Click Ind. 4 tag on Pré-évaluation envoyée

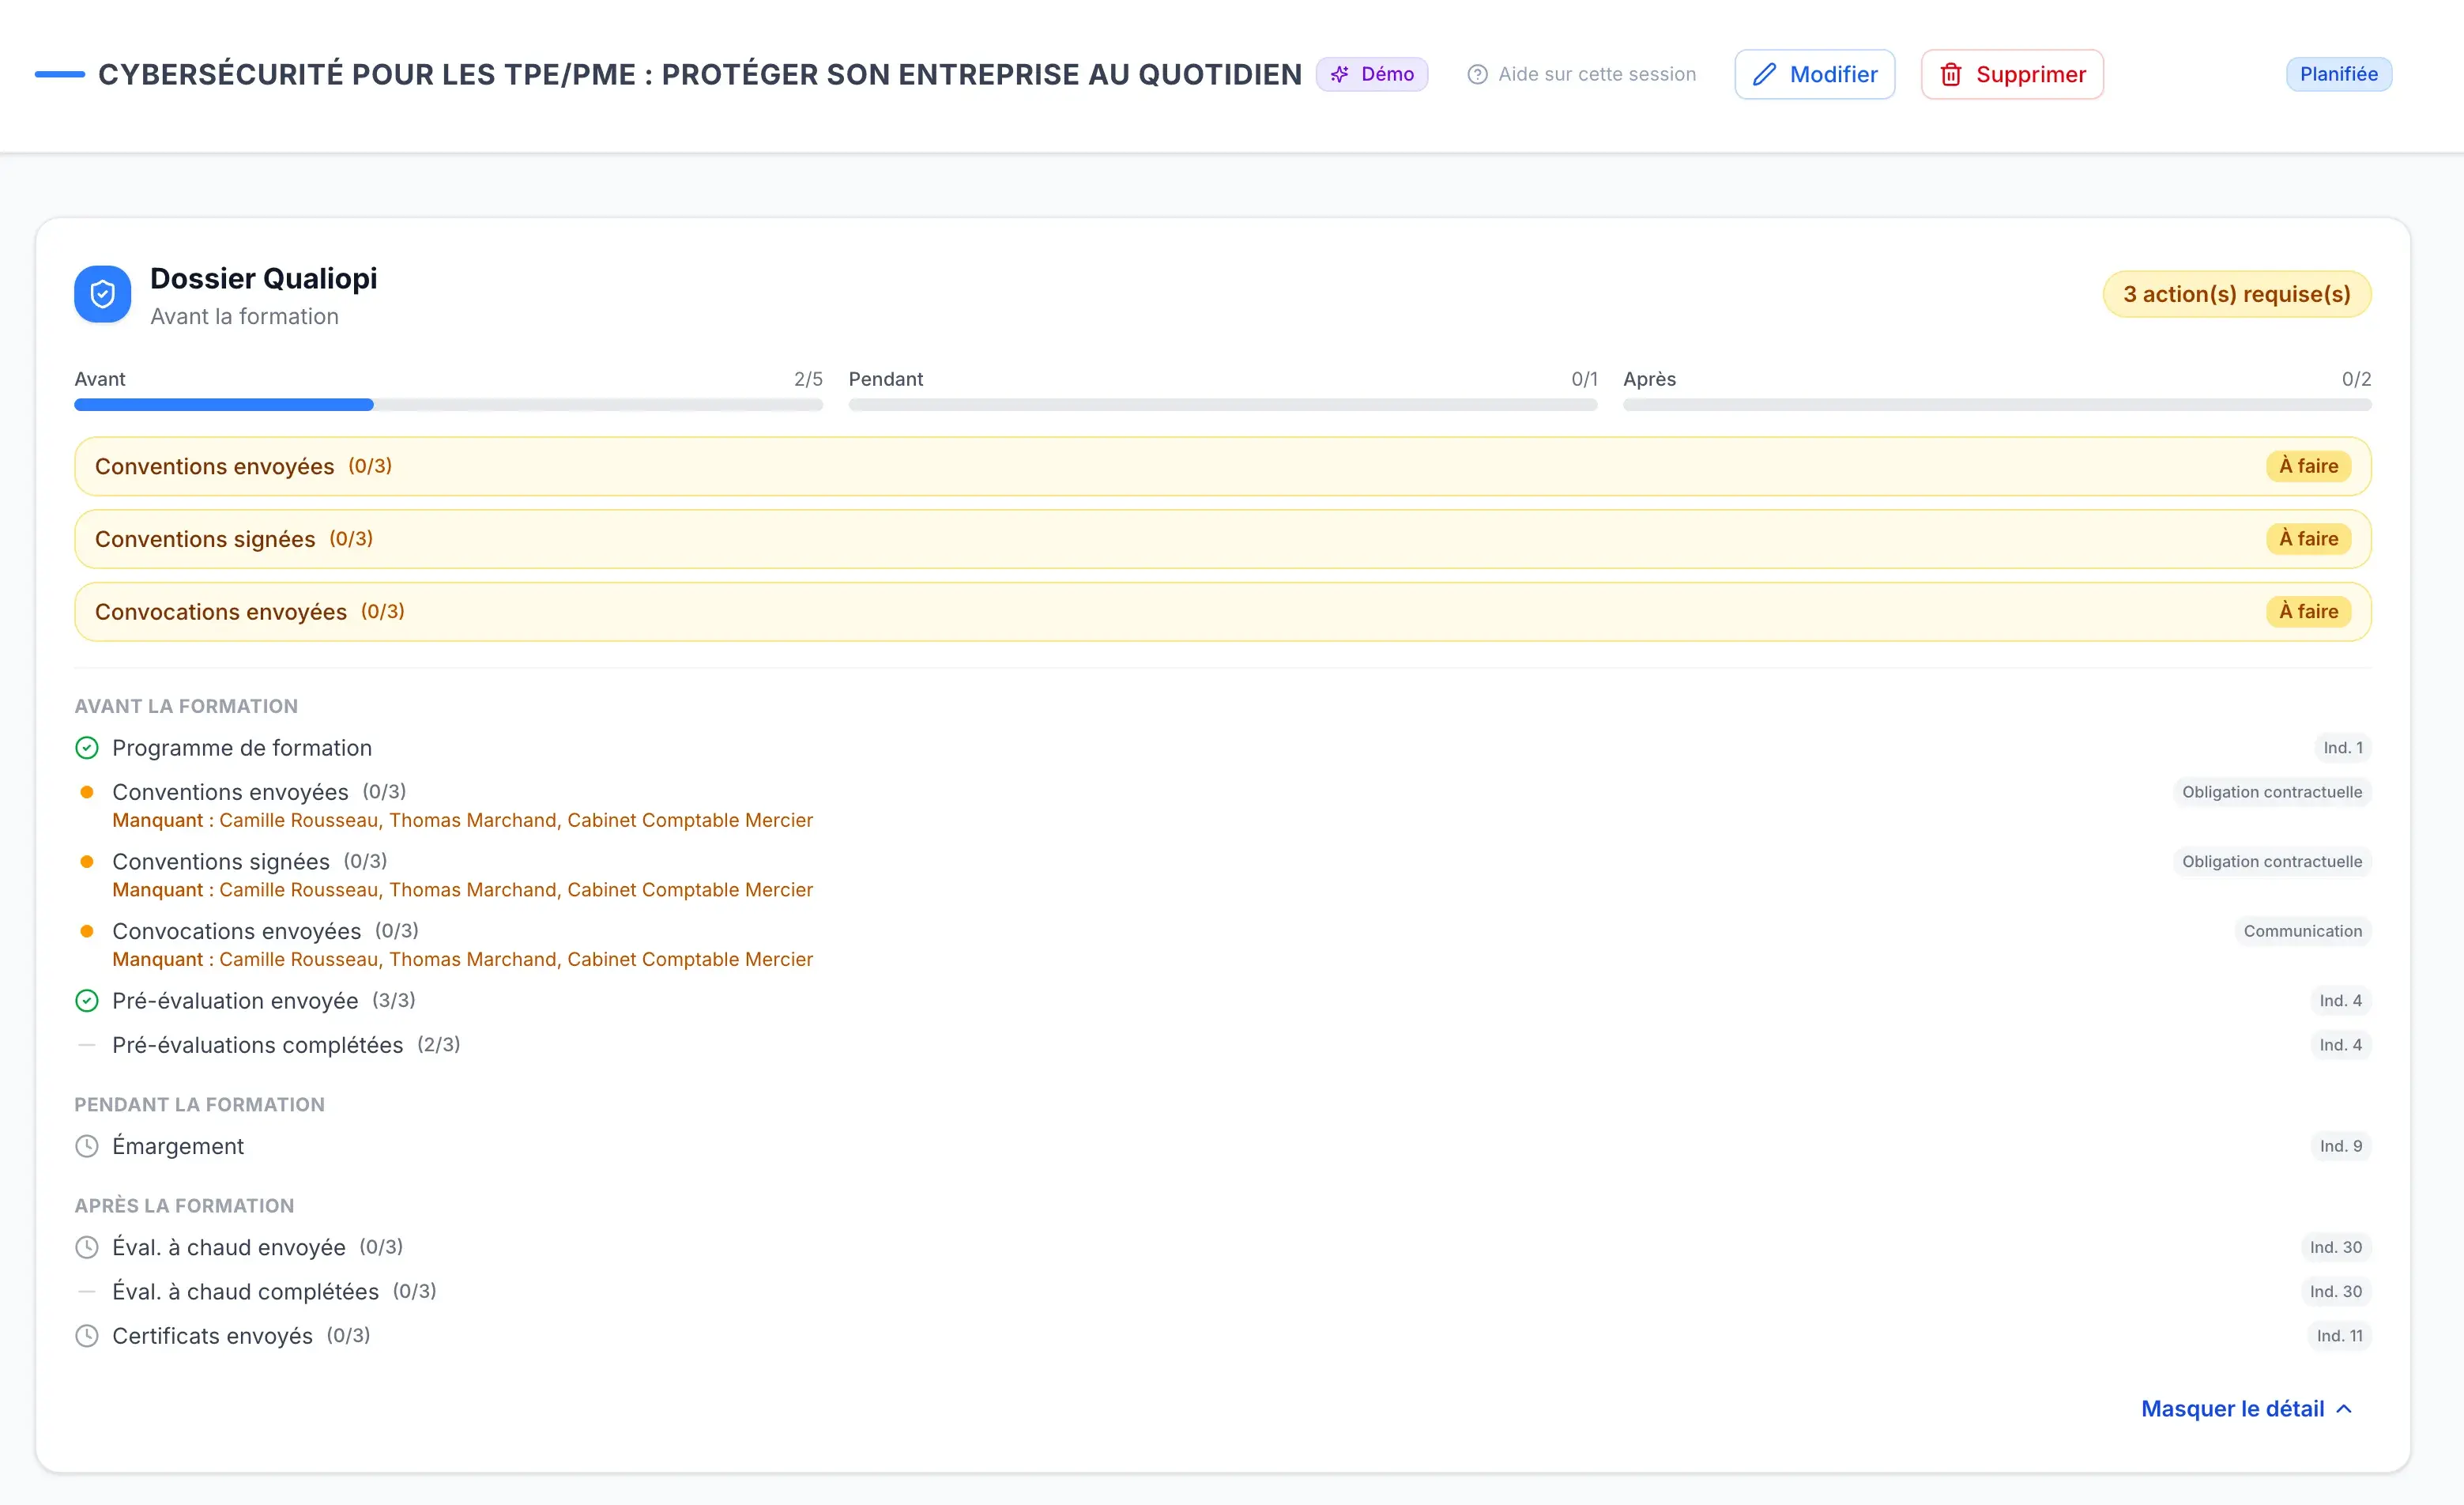[x=2341, y=1001]
